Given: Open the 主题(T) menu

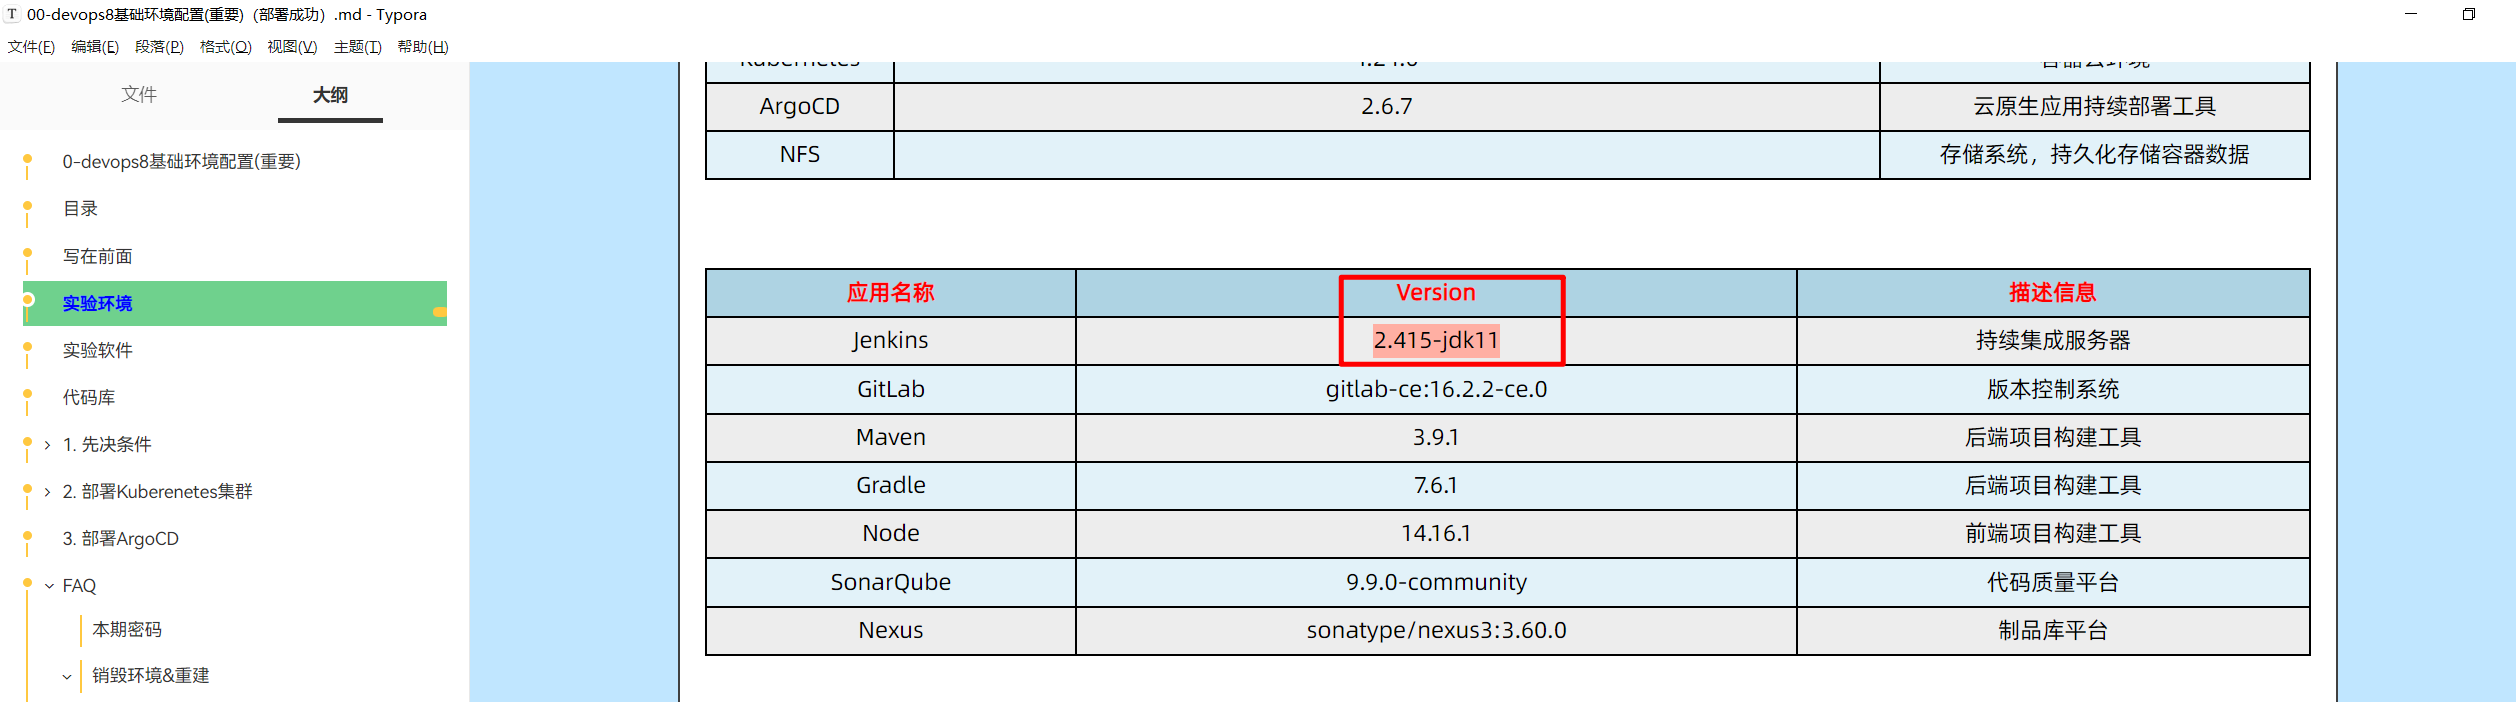Looking at the screenshot, I should [357, 47].
